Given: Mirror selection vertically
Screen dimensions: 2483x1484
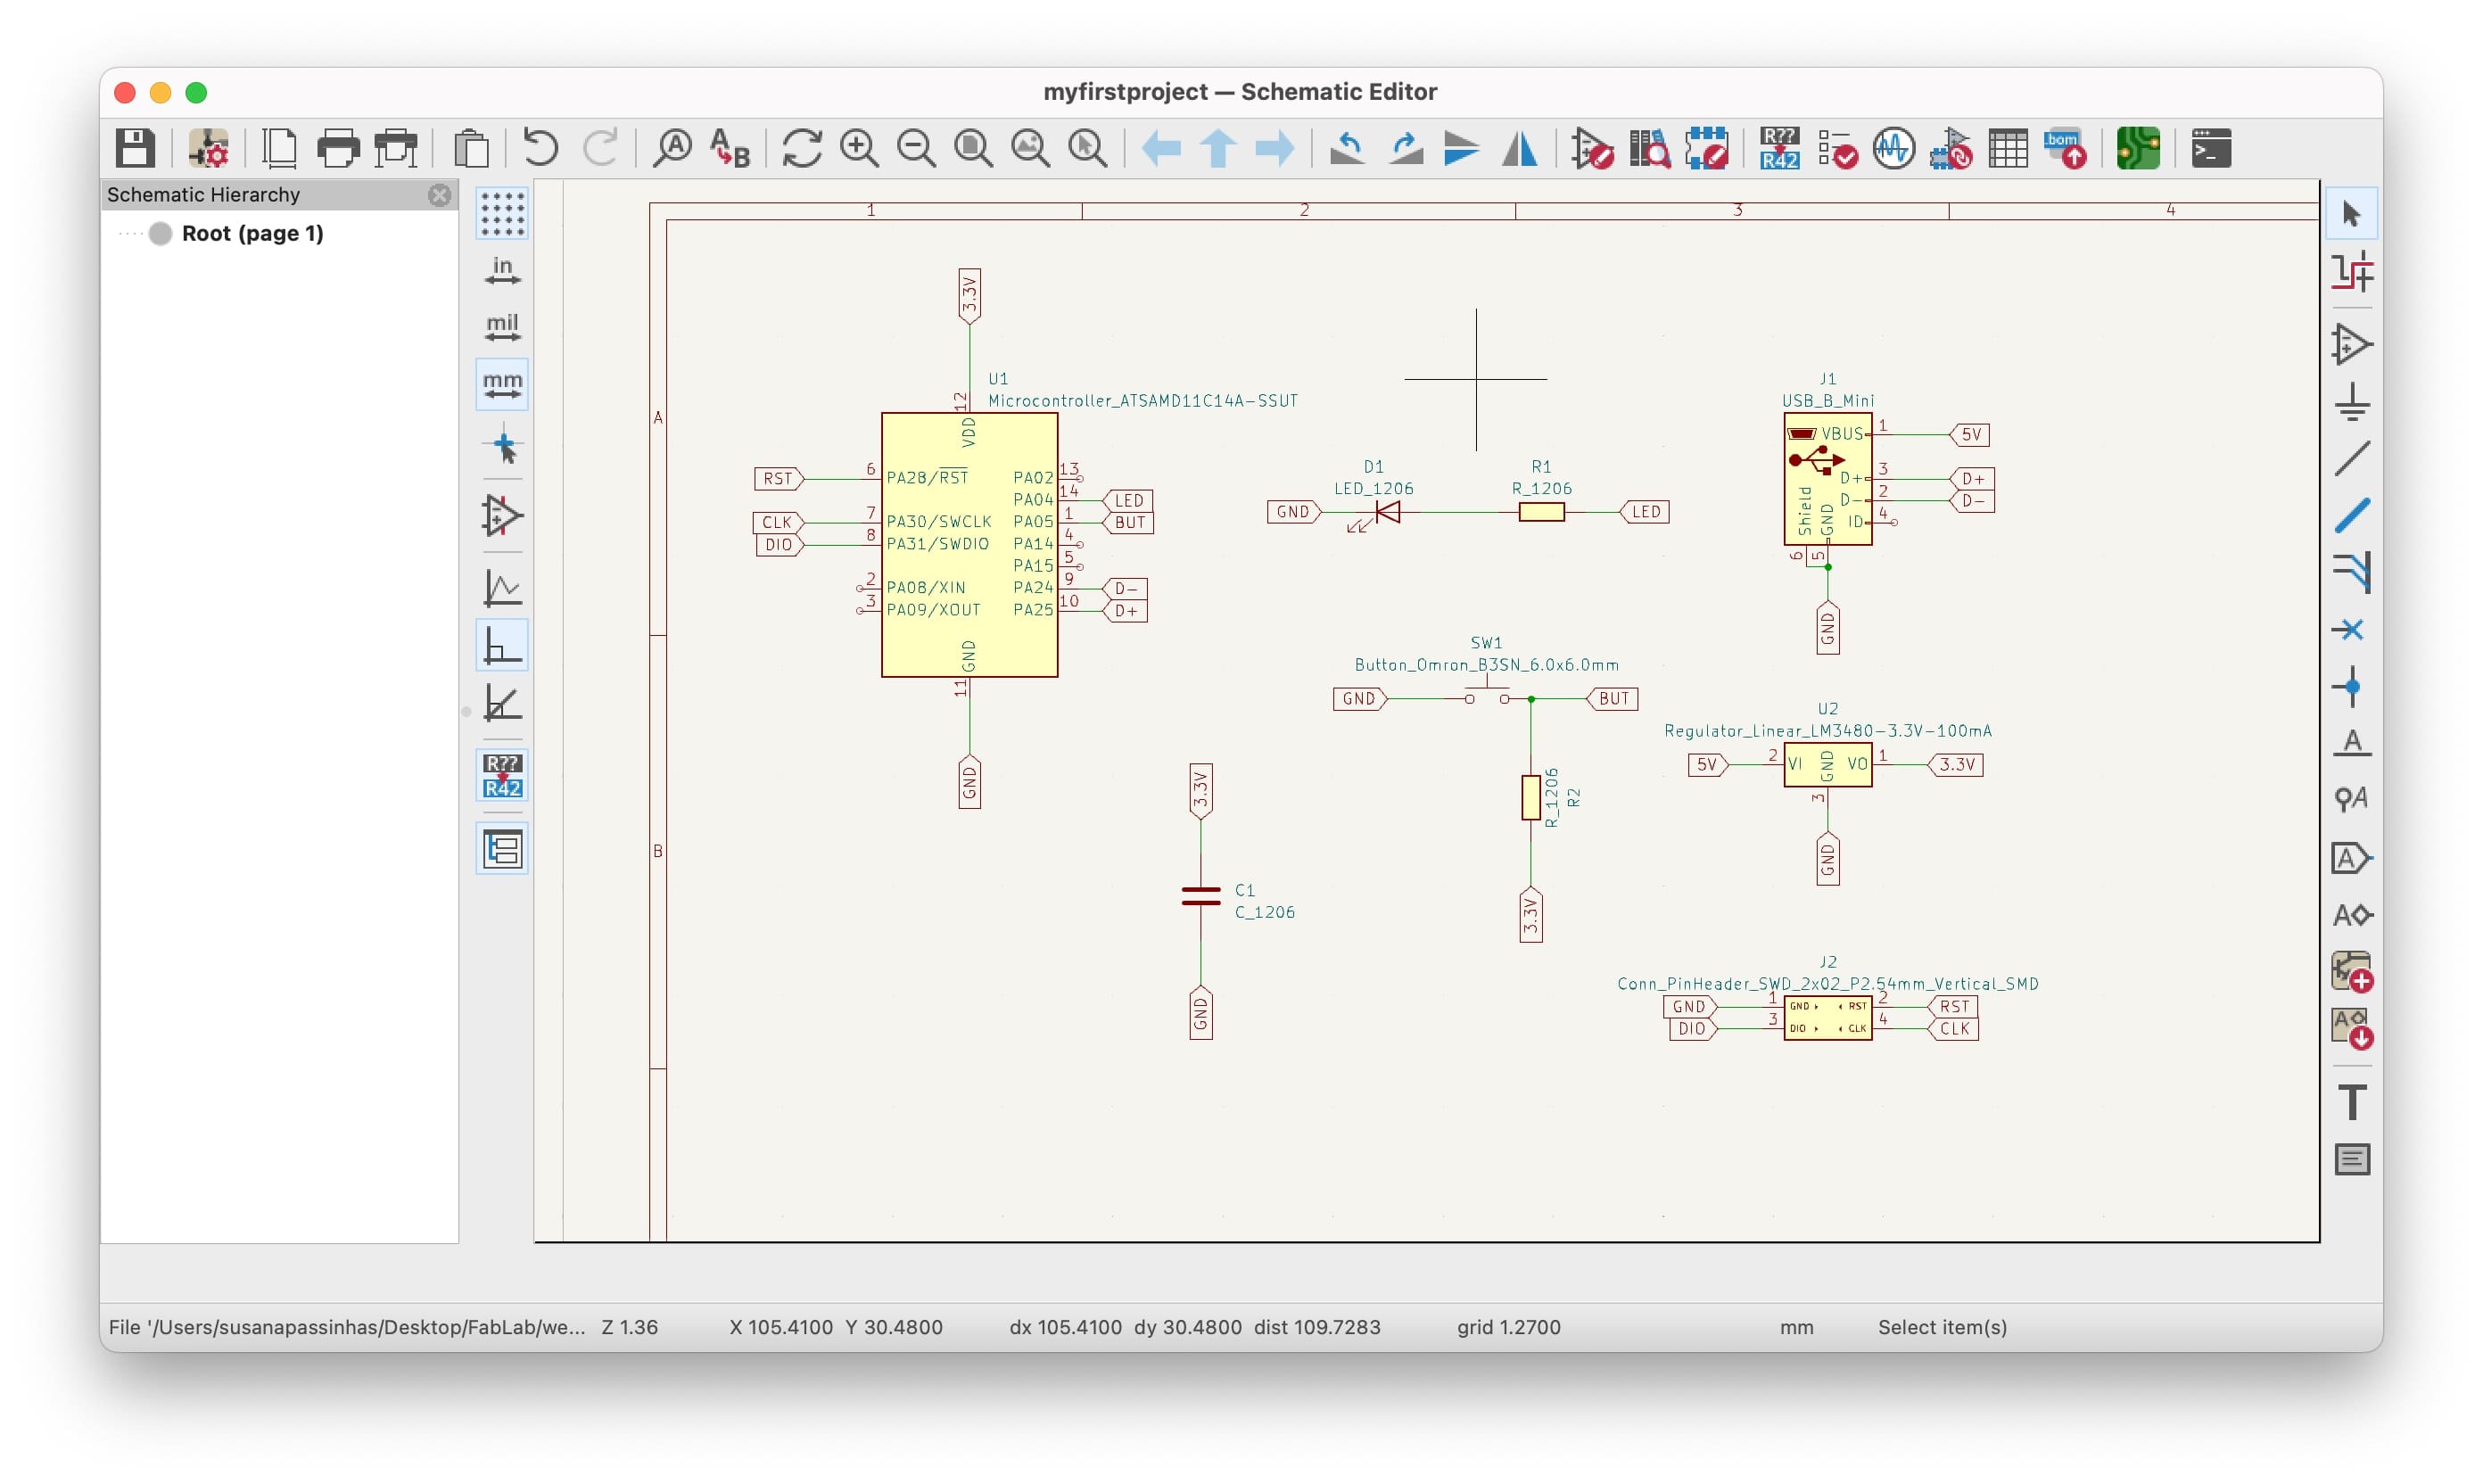Looking at the screenshot, I should coord(1462,148).
